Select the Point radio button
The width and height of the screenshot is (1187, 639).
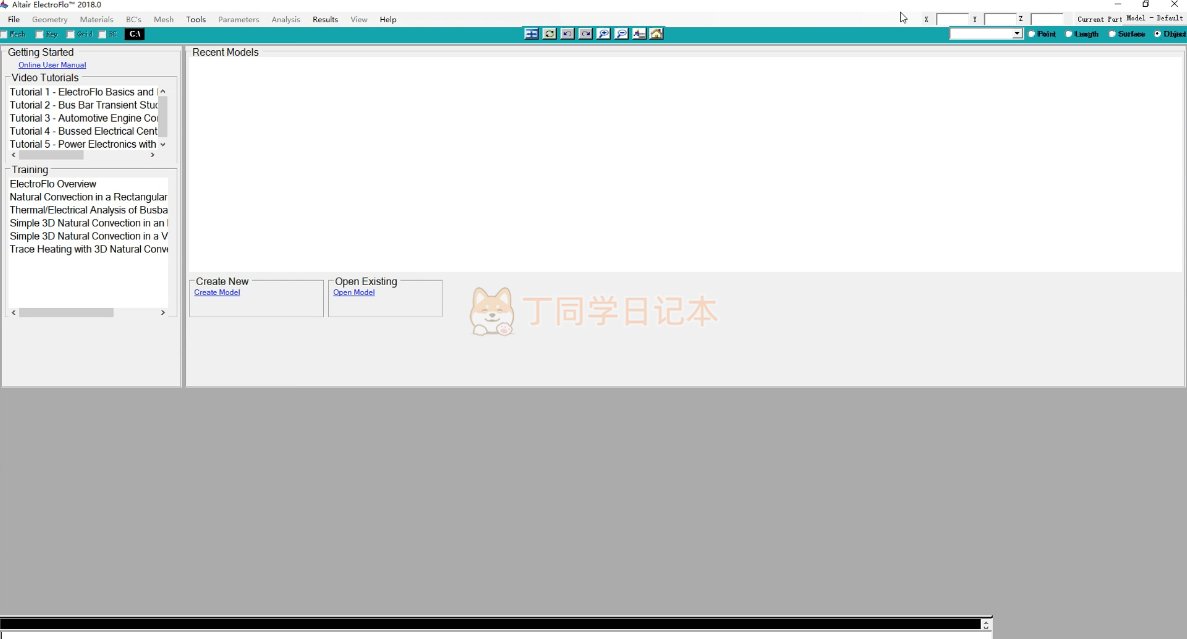tap(1033, 34)
